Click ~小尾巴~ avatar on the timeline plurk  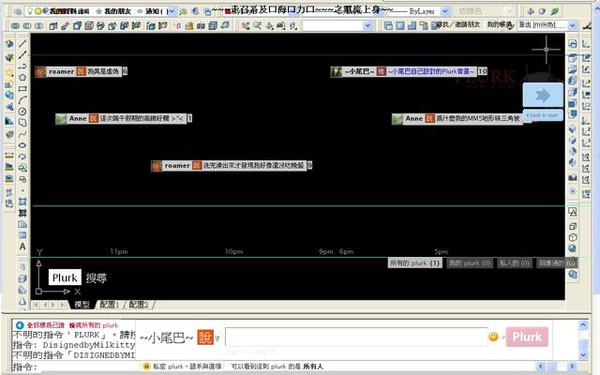pos(336,72)
